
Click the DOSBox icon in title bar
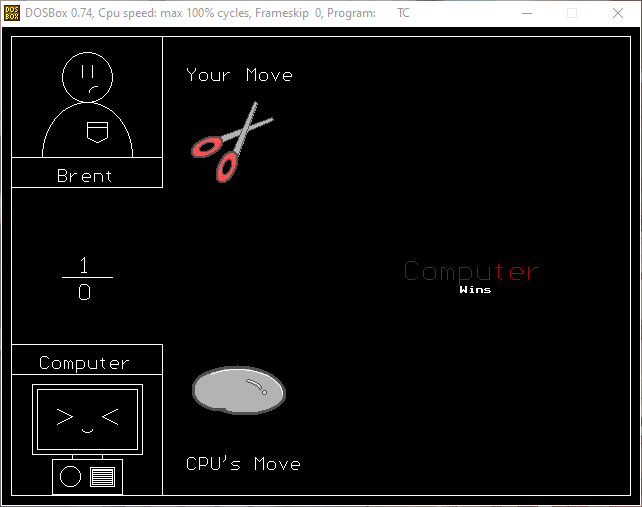click(x=12, y=13)
